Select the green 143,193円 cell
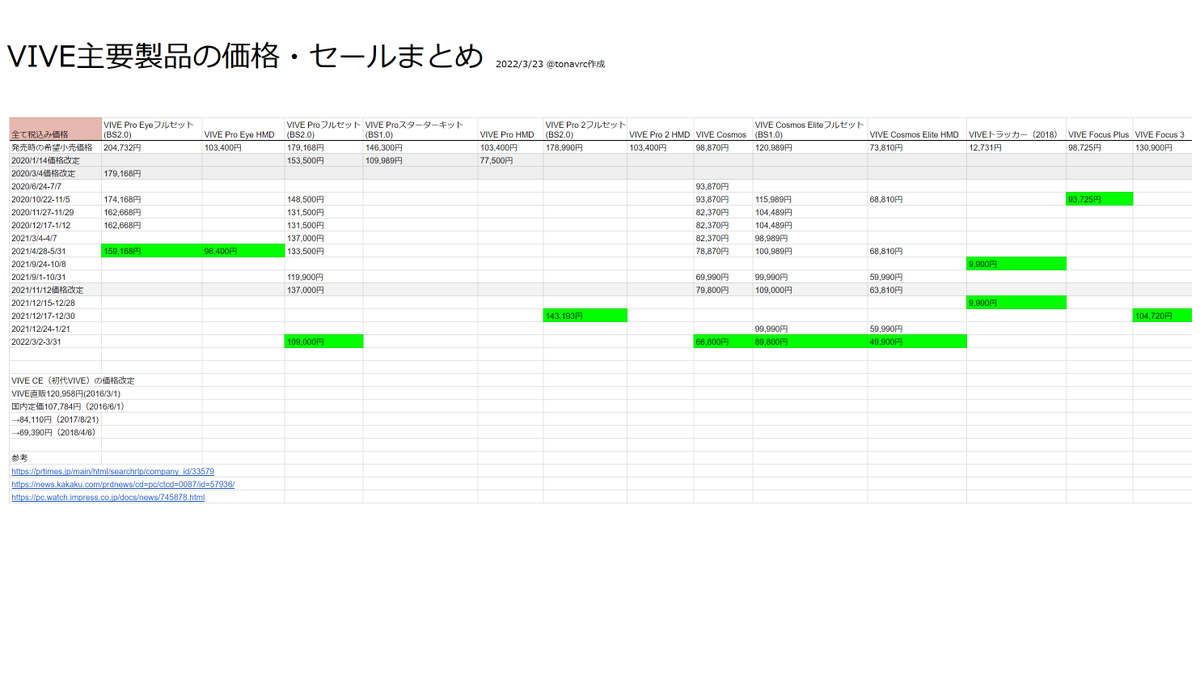Screen dimensions: 1200x675 585,316
